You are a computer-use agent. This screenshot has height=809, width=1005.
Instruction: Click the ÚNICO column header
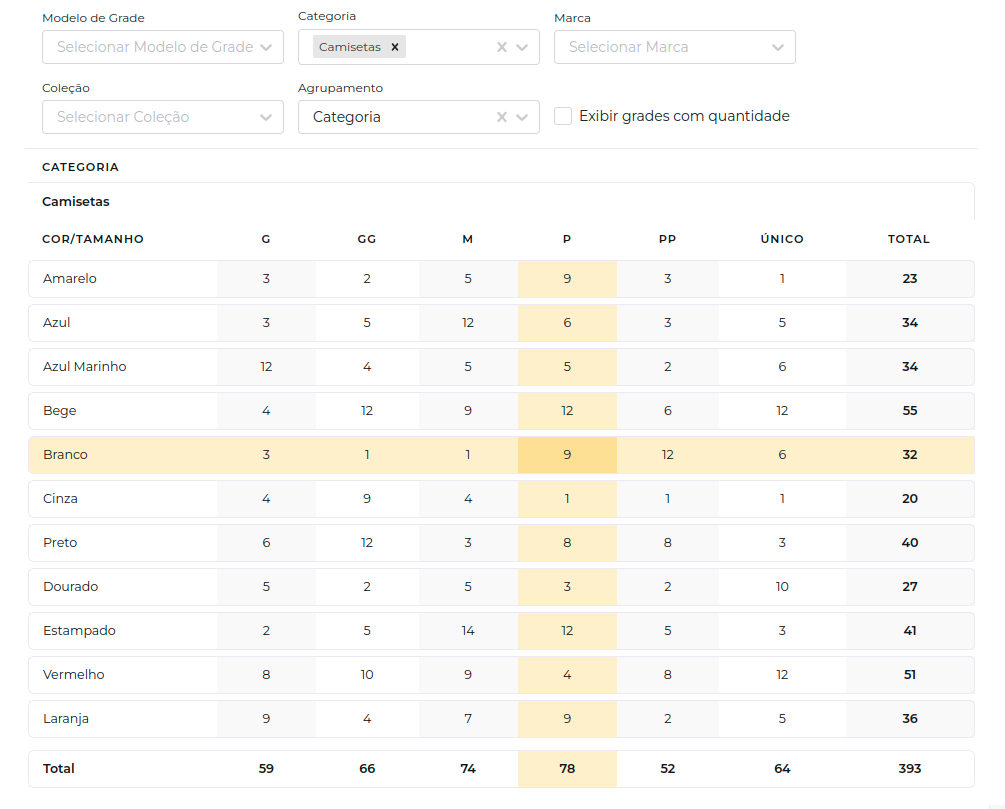(x=781, y=239)
